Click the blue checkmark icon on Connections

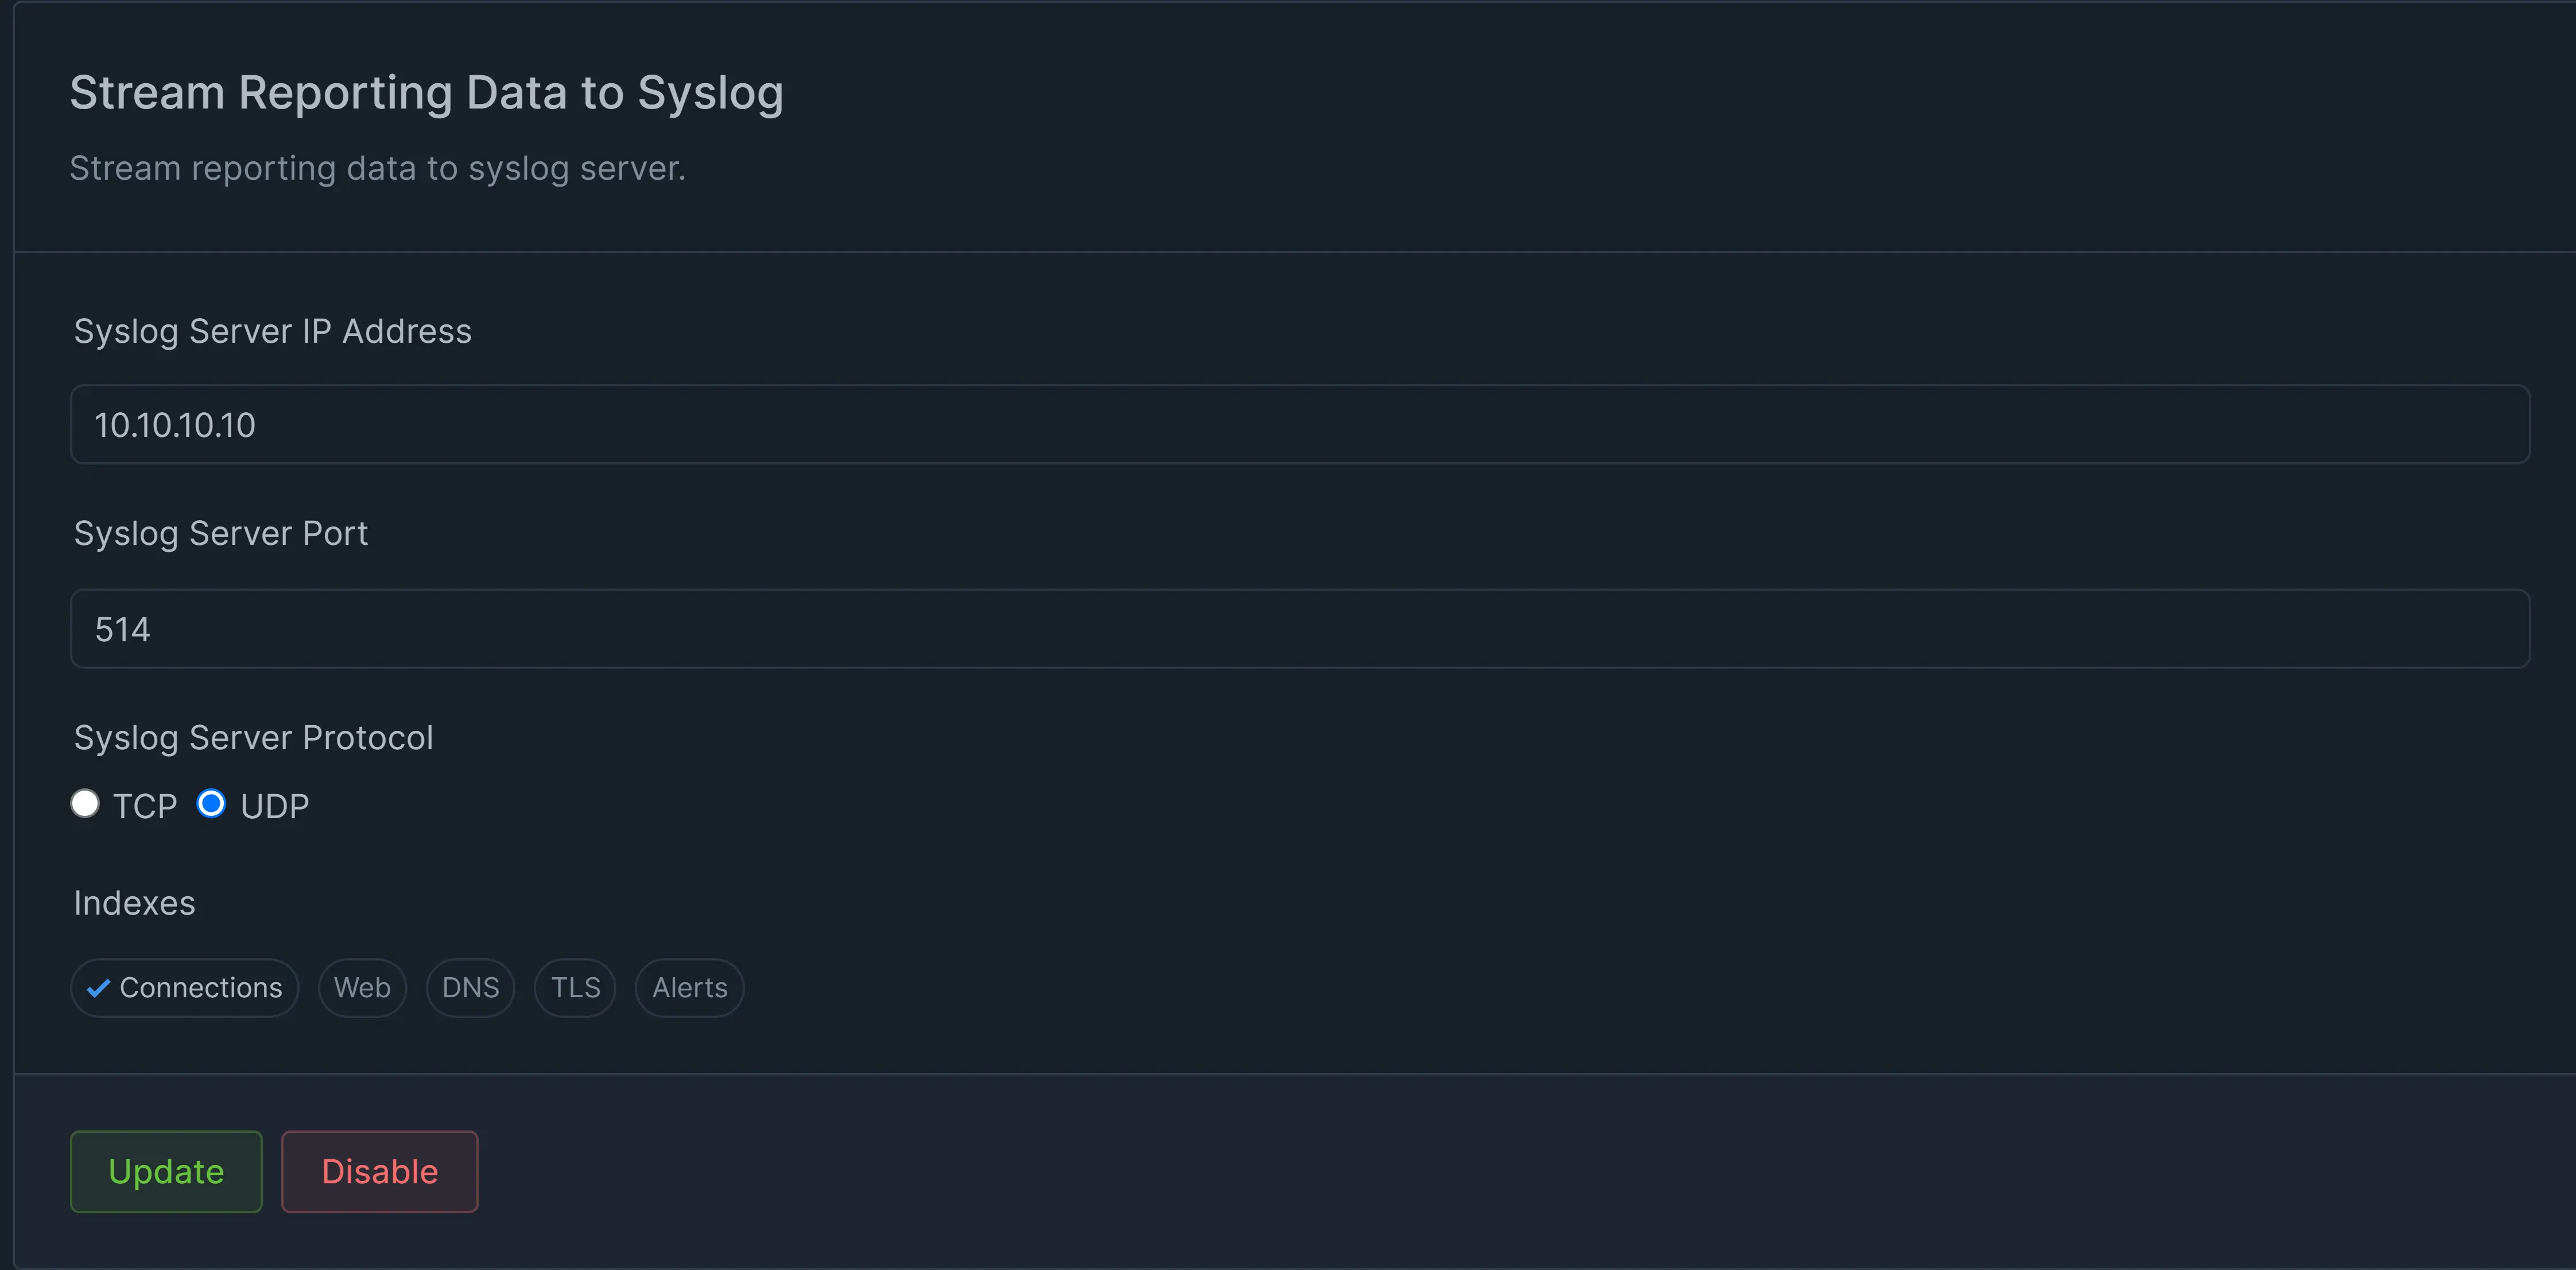(x=98, y=989)
